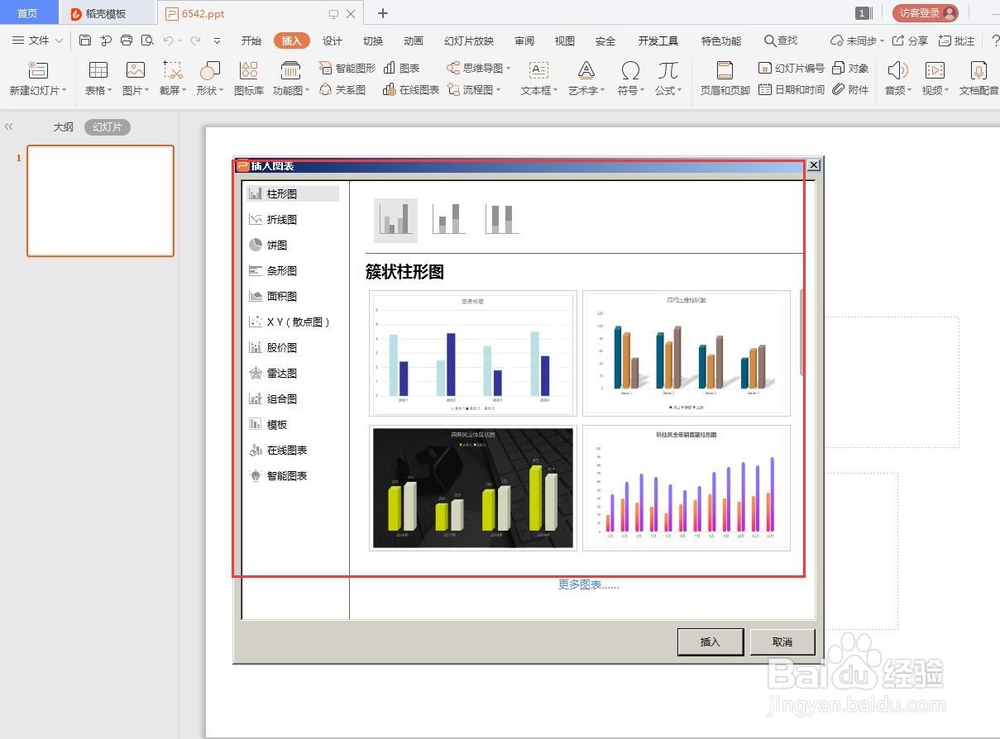Viewport: 1000px width, 739px height.
Task: Click the Audio icon
Action: (897, 70)
